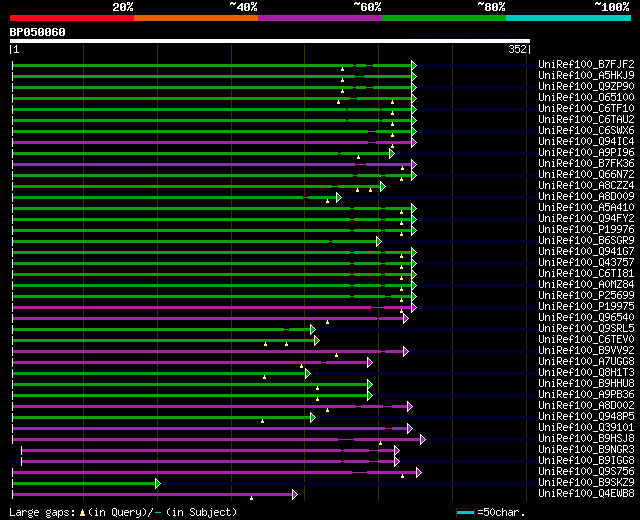The height and width of the screenshot is (520, 640).
Task: Open the UniRef100_A8D009 entry label
Action: click(586, 196)
